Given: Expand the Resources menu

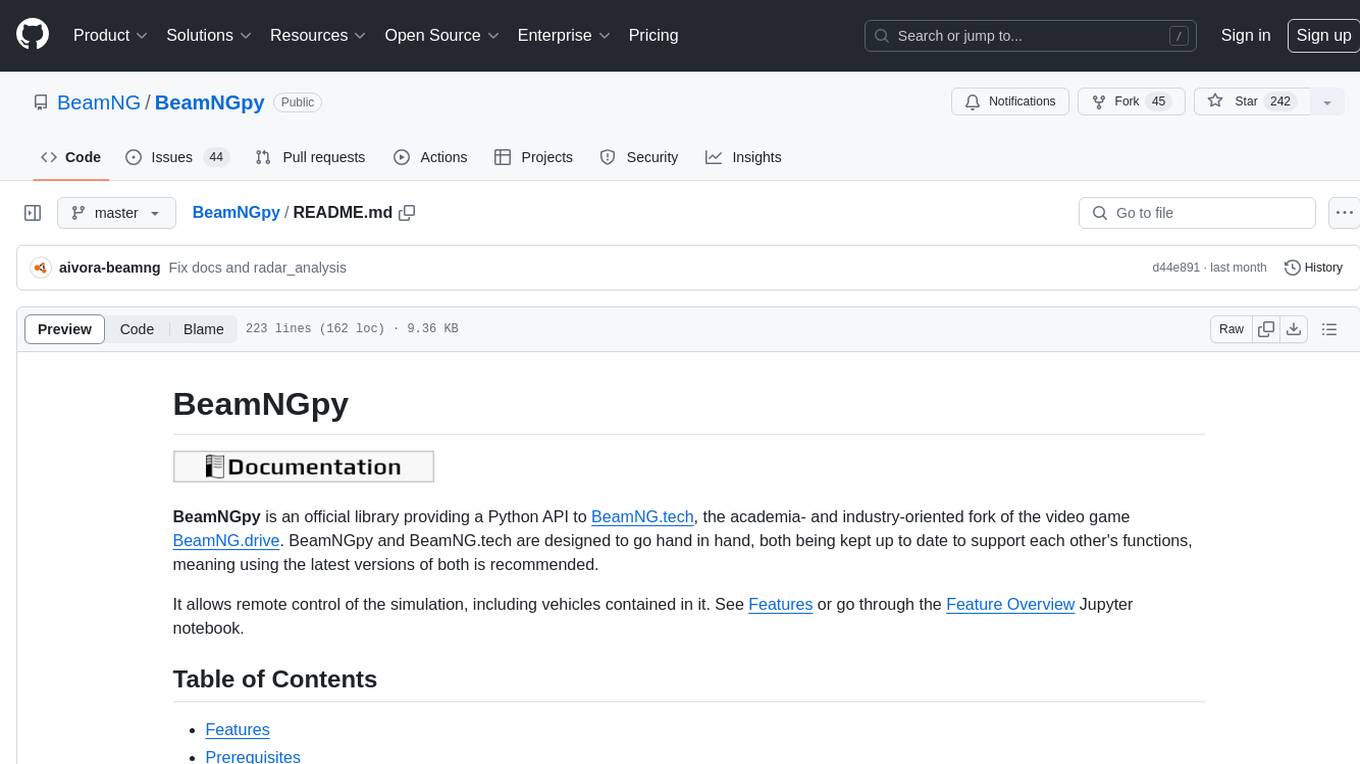Looking at the screenshot, I should coord(318,35).
